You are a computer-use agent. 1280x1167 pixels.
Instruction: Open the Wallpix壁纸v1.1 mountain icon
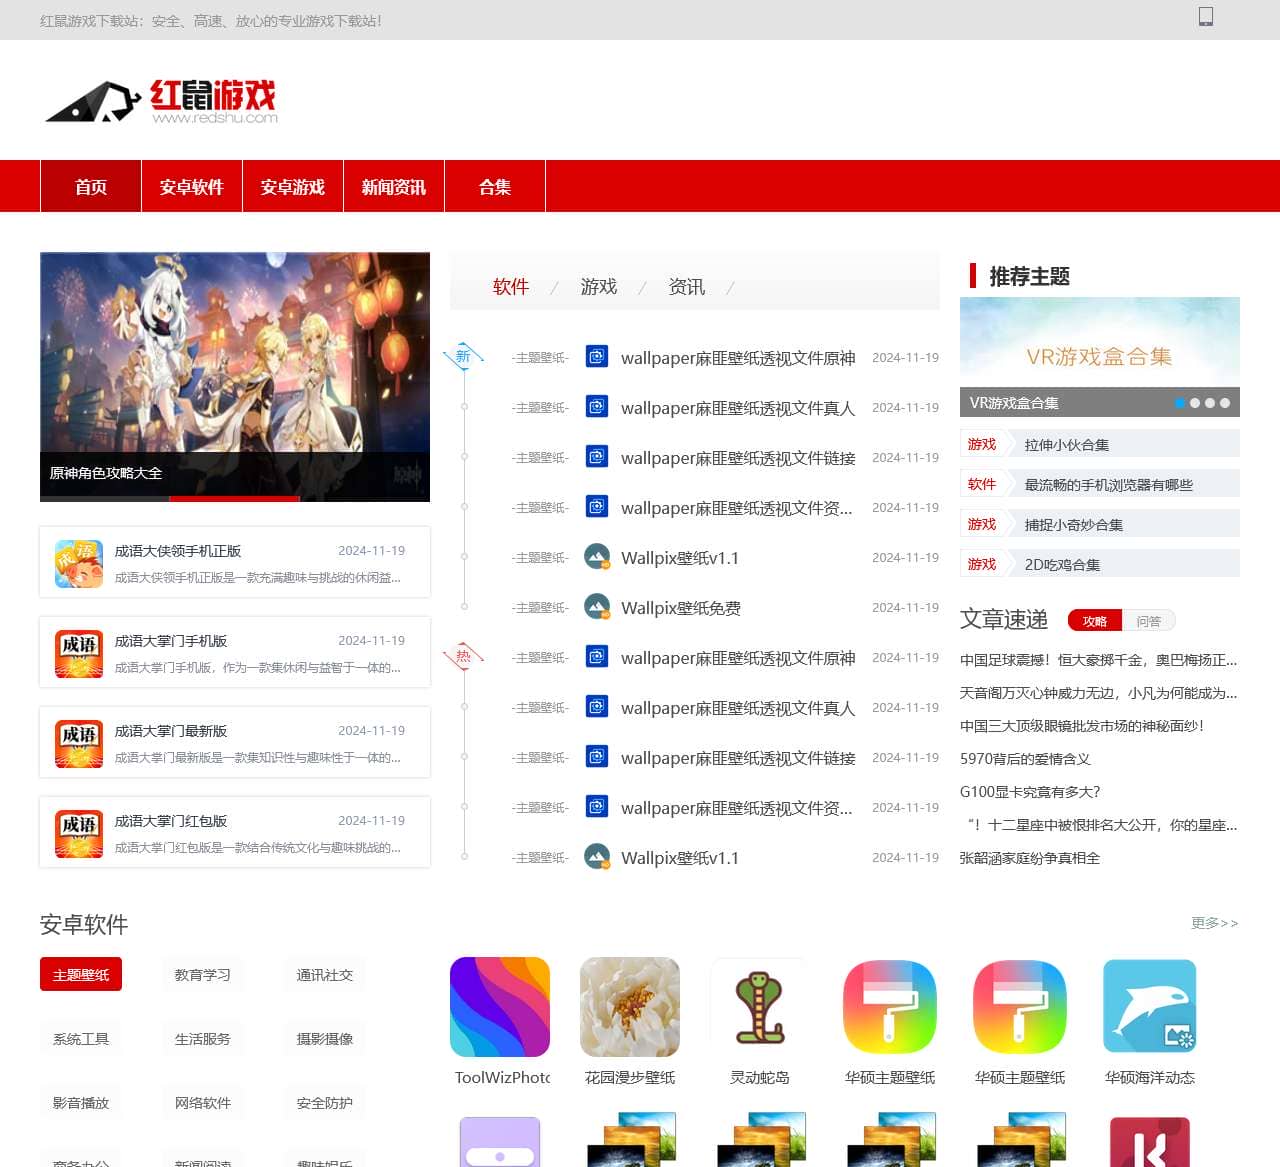click(597, 558)
